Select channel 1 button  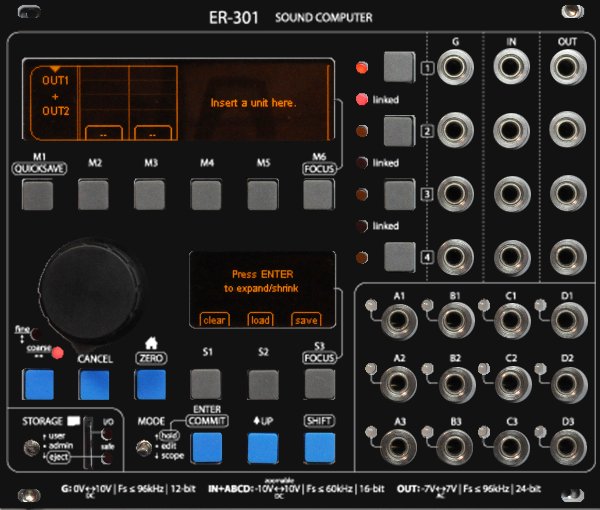point(399,67)
